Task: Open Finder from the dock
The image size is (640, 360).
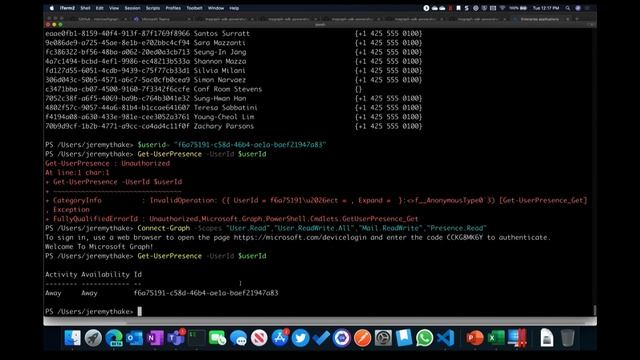Action: click(73, 338)
